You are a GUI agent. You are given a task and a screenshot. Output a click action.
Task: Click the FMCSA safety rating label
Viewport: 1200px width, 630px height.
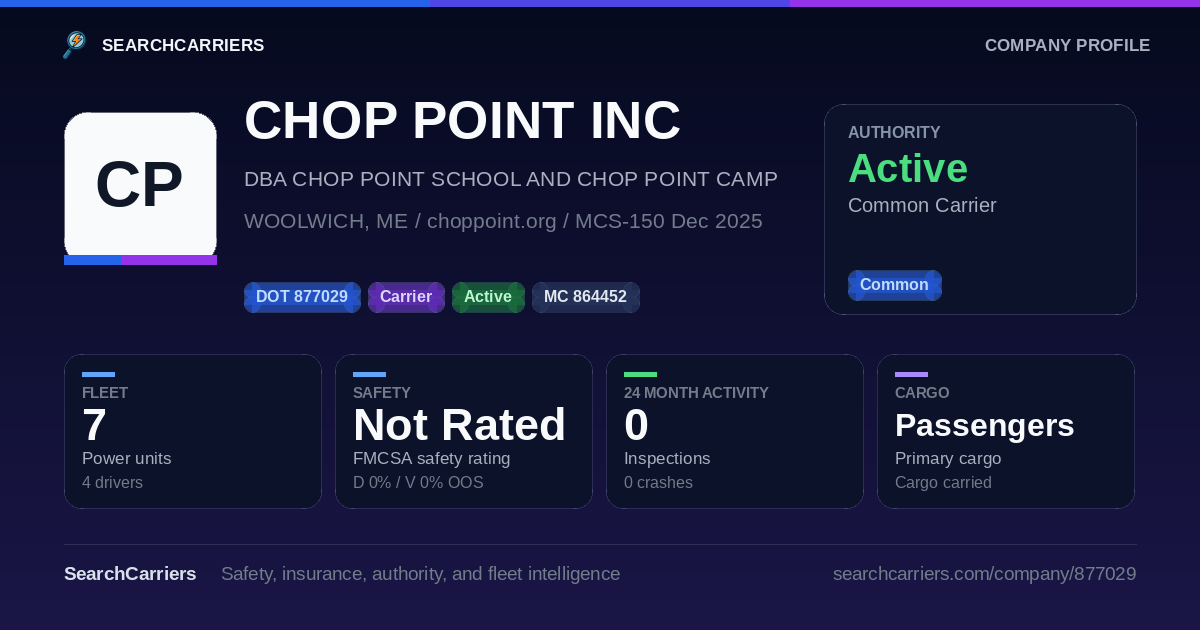click(x=431, y=458)
